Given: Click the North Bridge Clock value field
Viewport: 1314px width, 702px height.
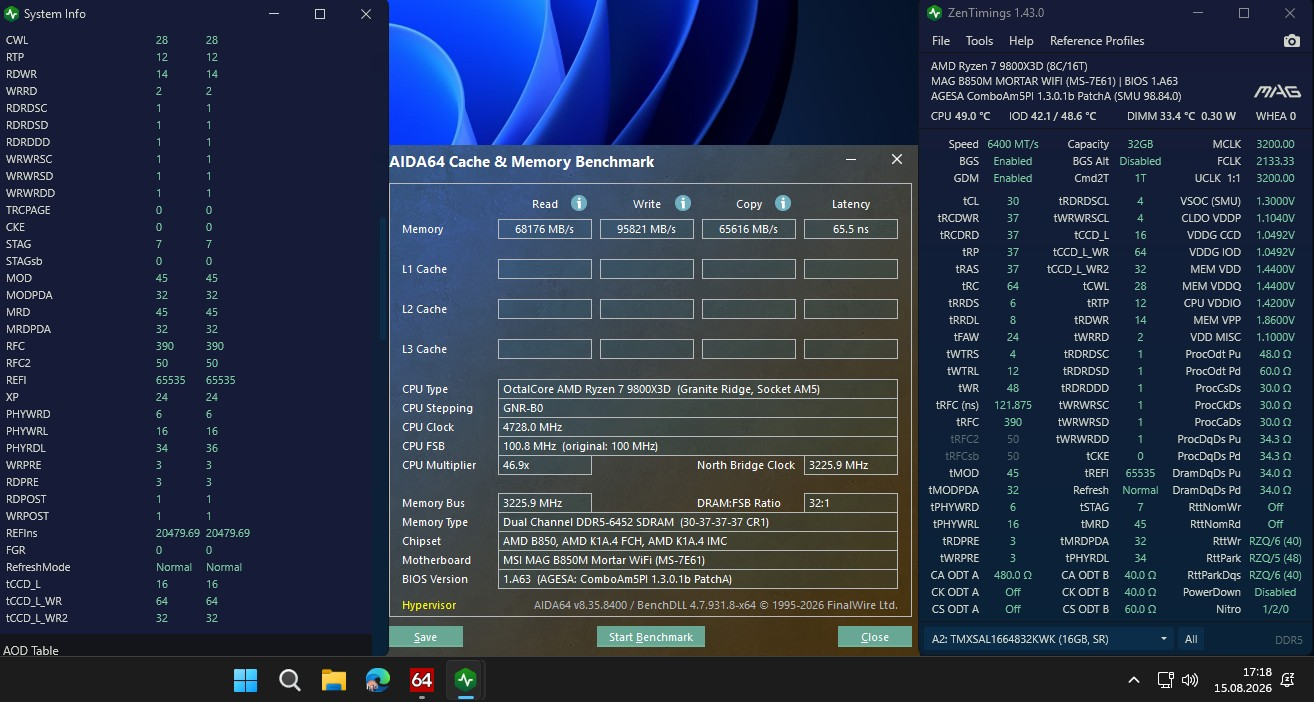Looking at the screenshot, I should pyautogui.click(x=851, y=465).
